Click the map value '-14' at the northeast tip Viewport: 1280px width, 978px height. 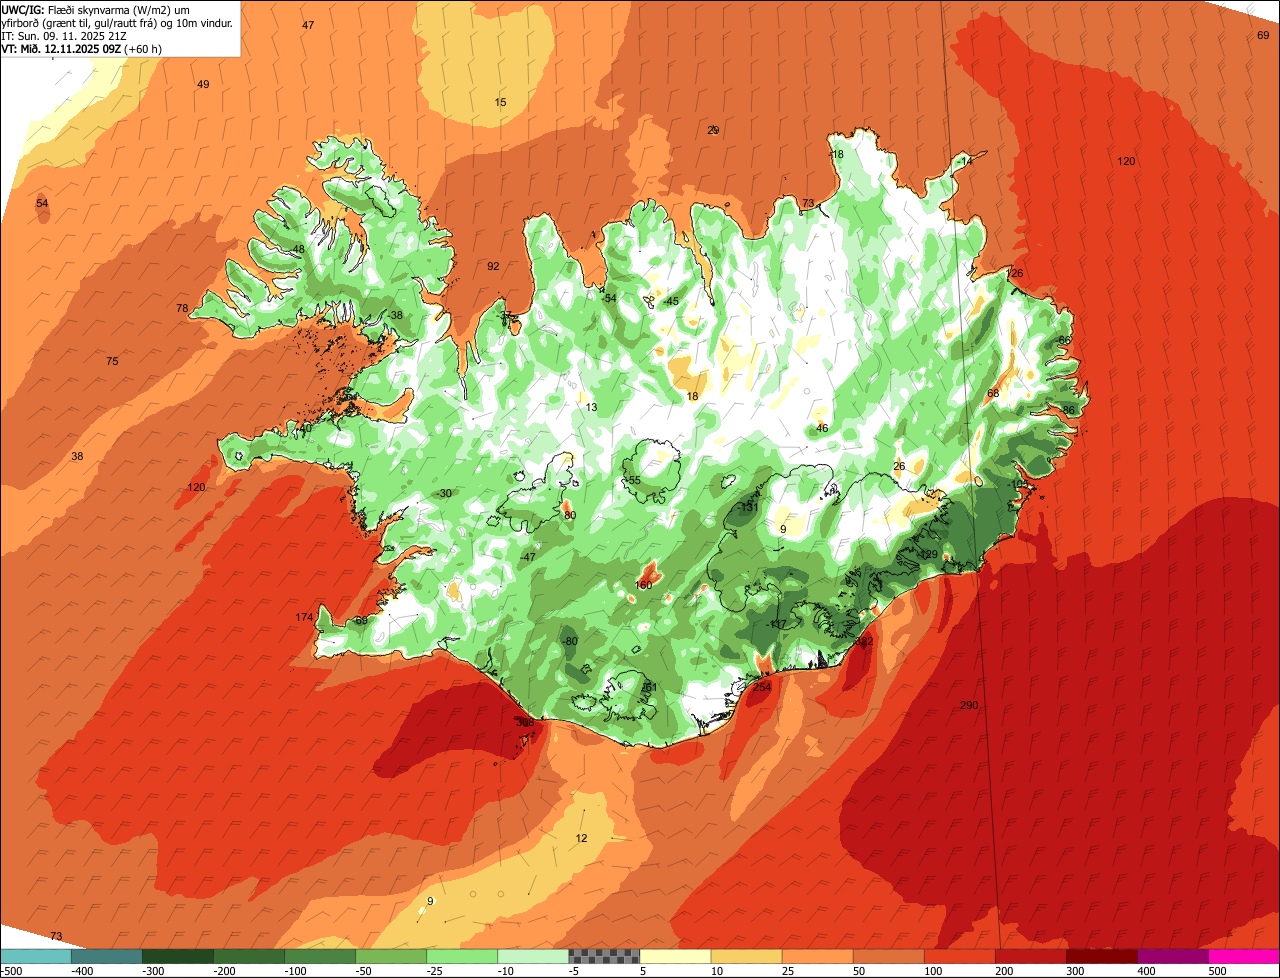[963, 161]
